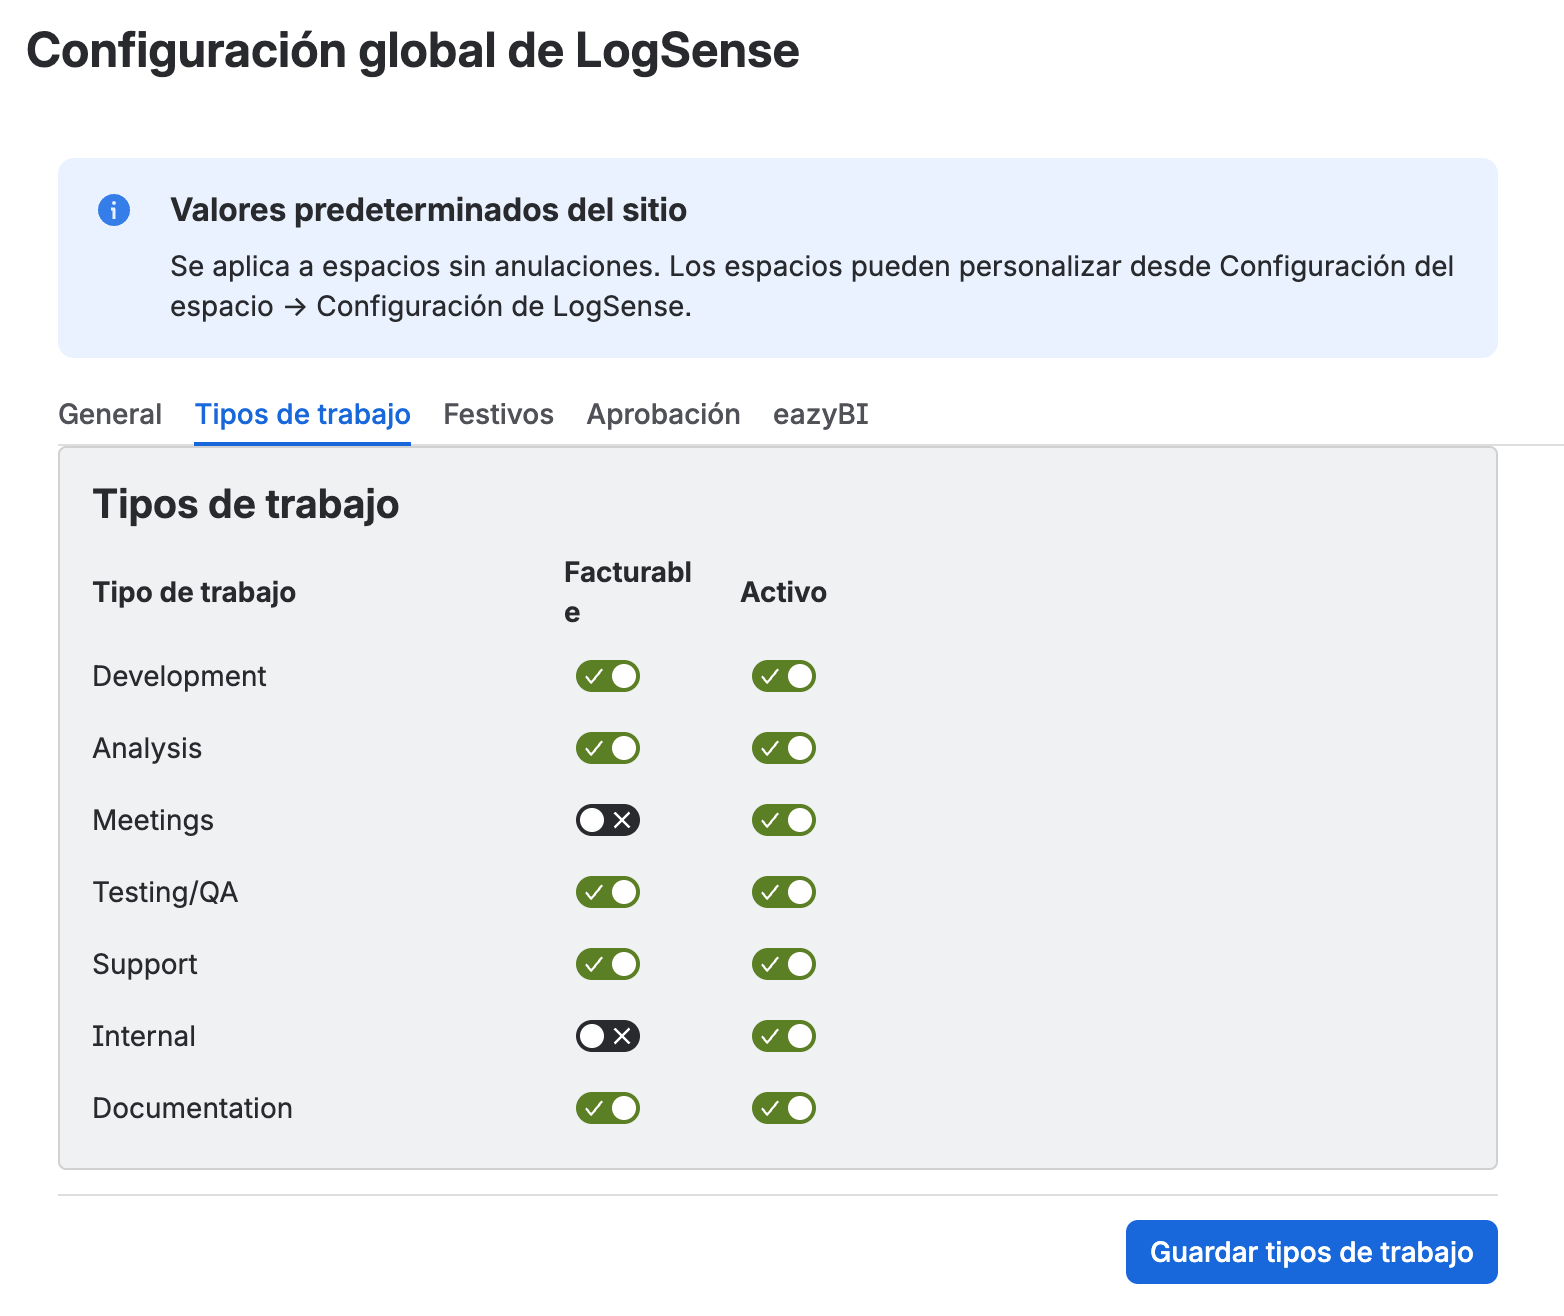Toggle Activo for Testing/QA

tap(784, 892)
